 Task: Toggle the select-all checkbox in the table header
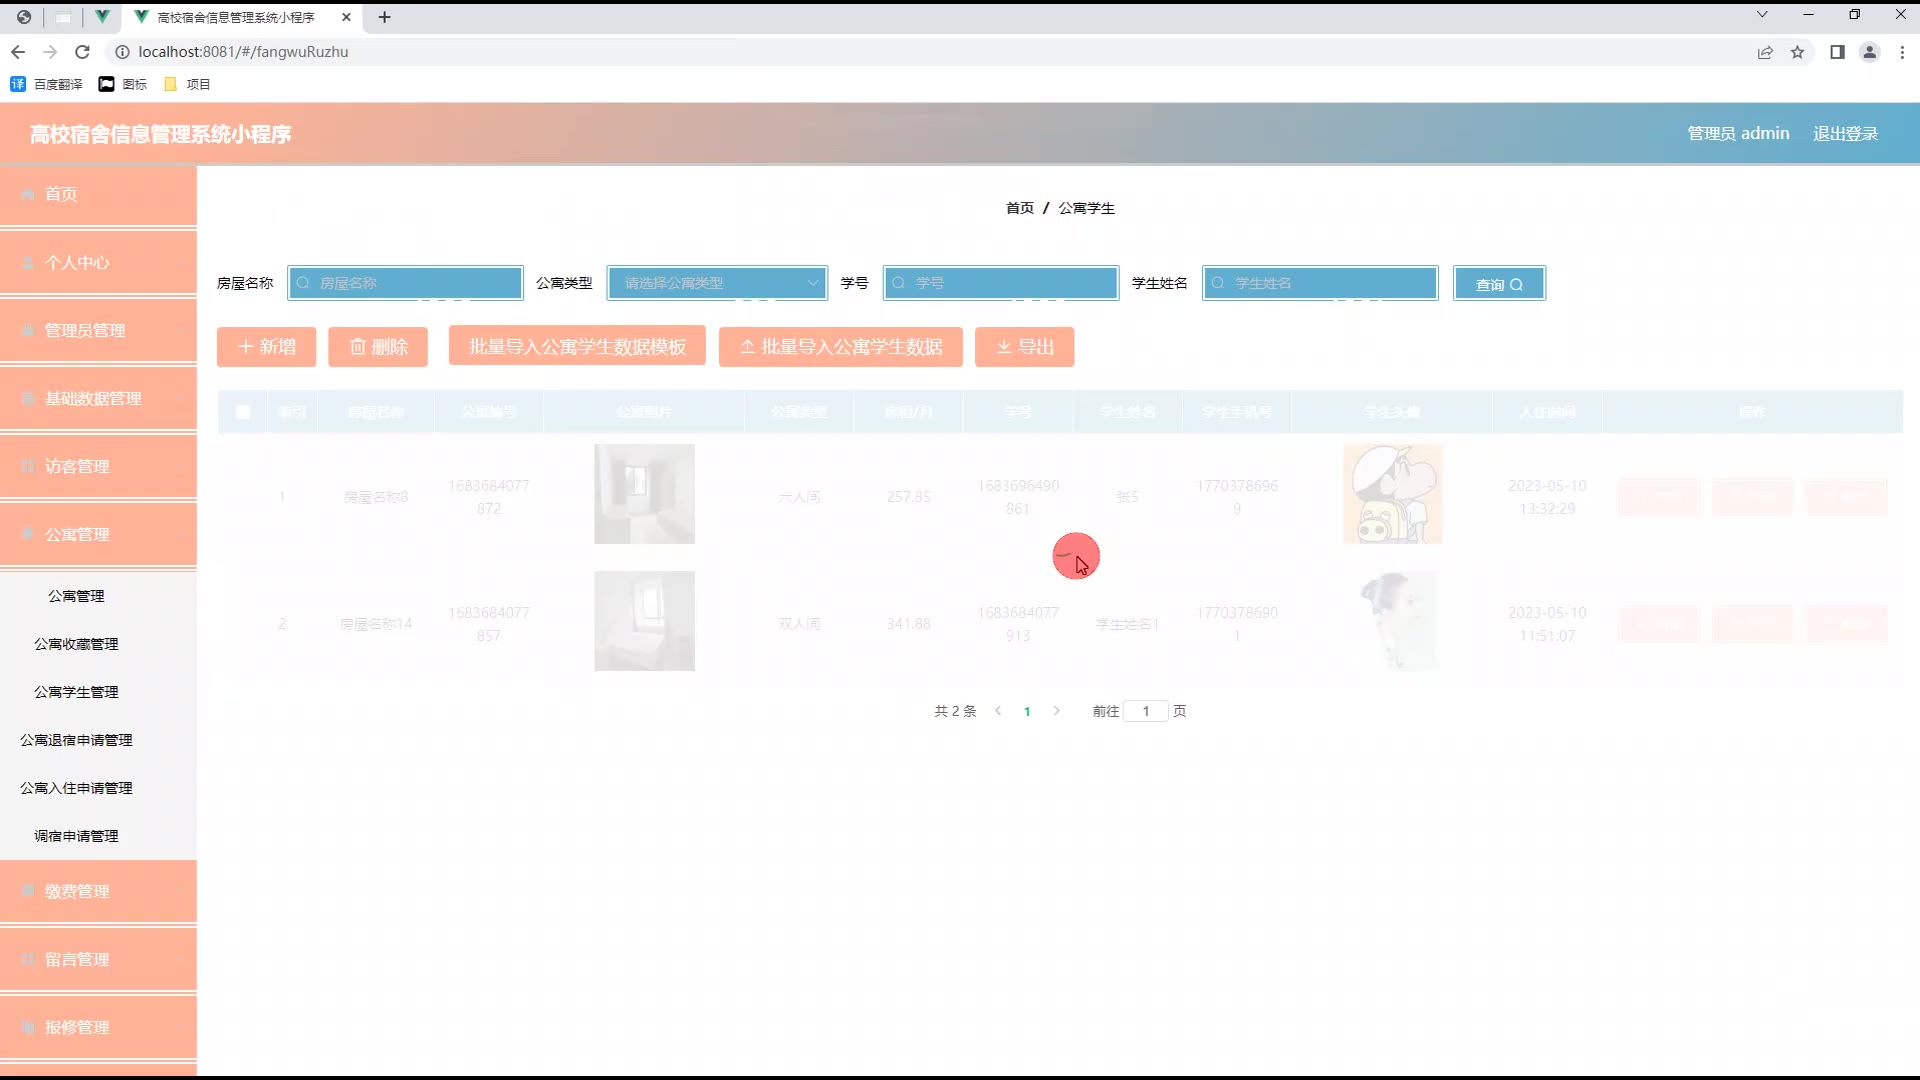[x=243, y=412]
